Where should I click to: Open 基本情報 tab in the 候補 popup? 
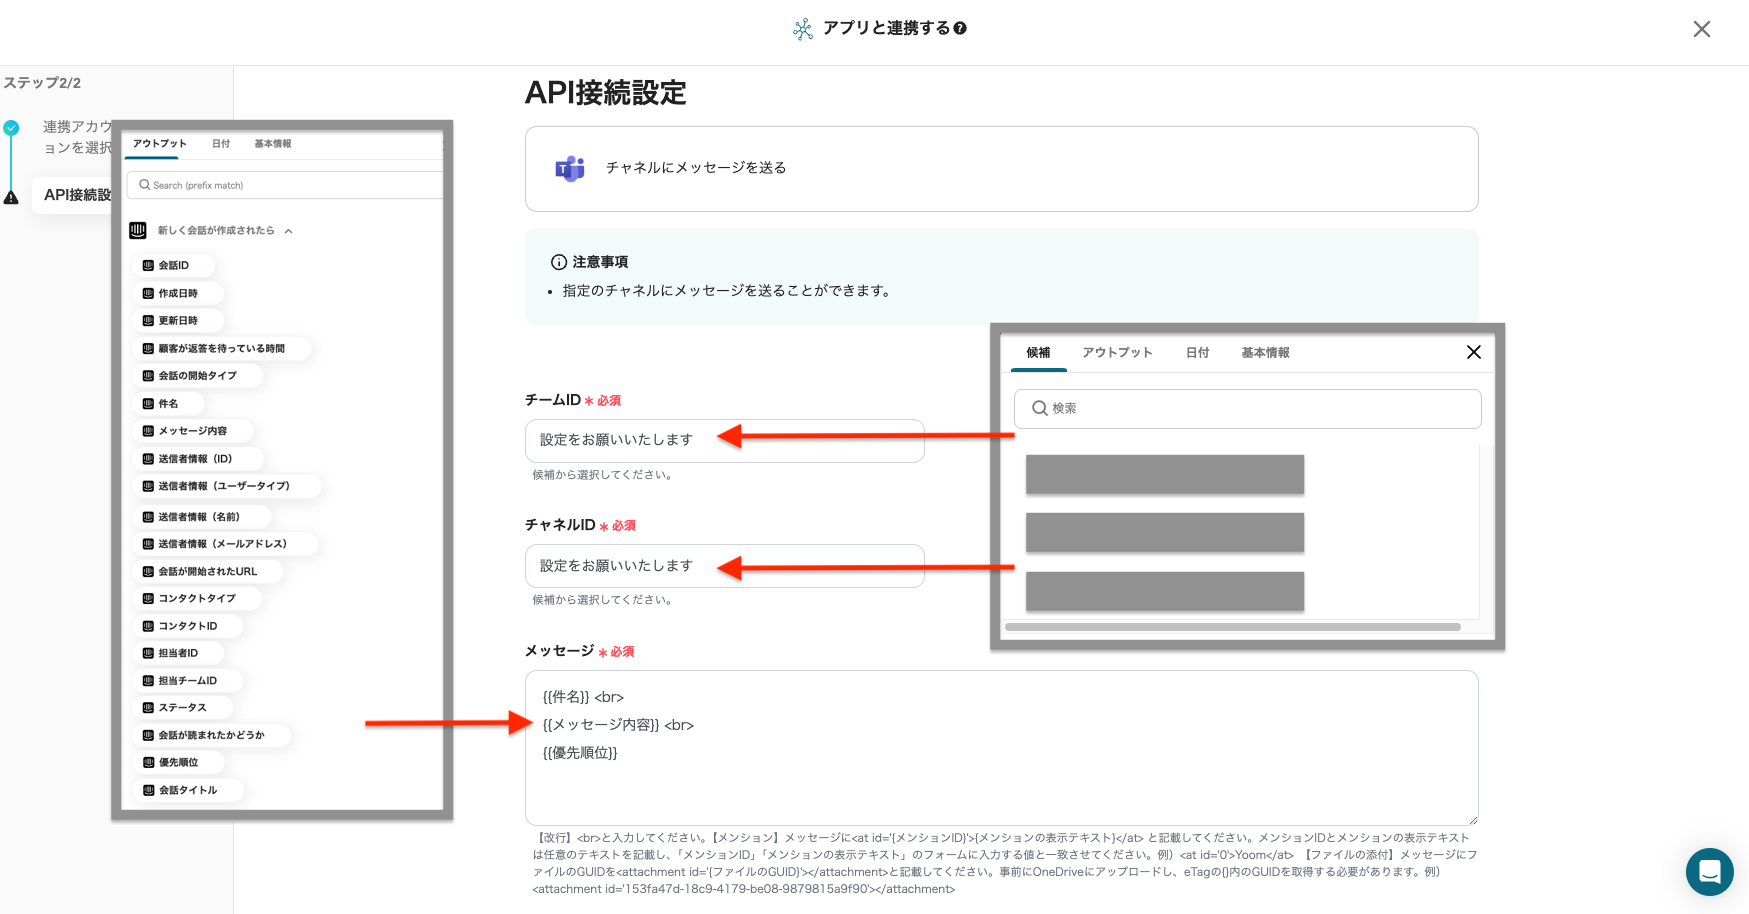point(1265,353)
